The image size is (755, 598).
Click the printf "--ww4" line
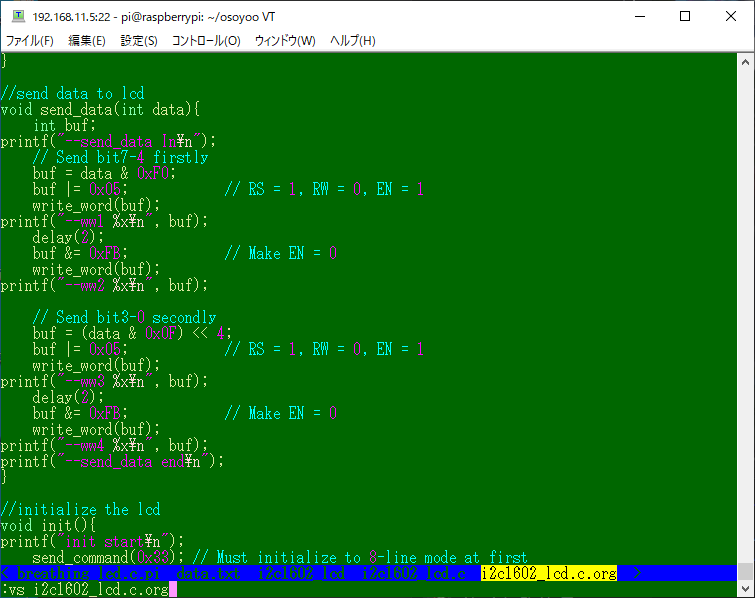tap(104, 445)
